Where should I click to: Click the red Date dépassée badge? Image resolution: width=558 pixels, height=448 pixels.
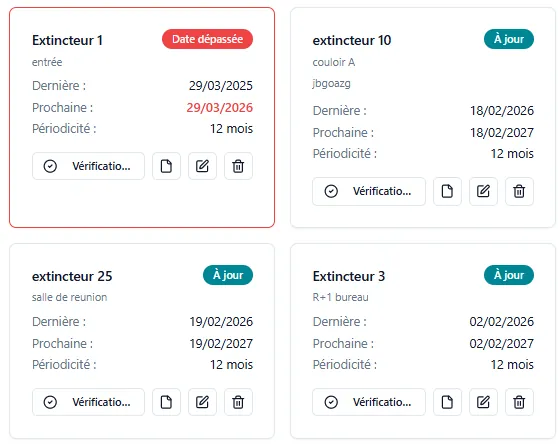click(x=207, y=39)
